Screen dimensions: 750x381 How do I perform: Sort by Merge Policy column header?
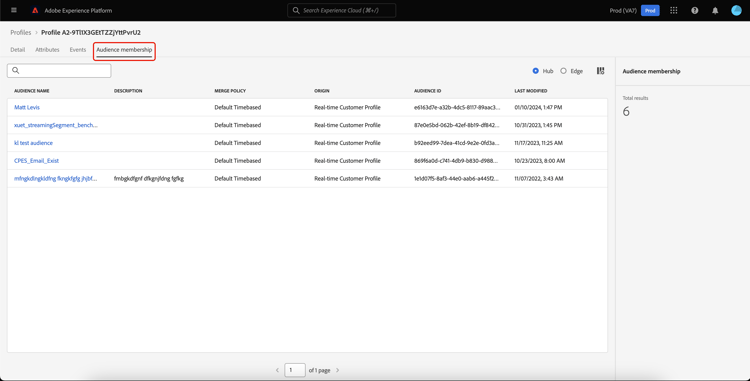pos(230,91)
